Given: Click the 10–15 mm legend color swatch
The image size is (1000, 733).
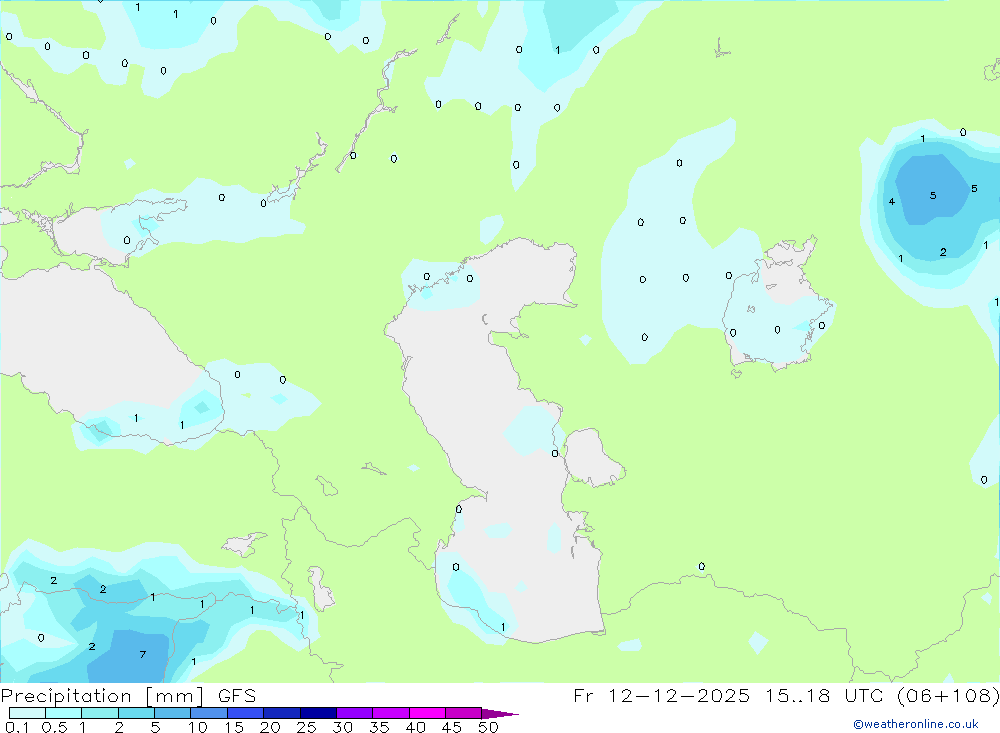Looking at the screenshot, I should click(209, 713).
